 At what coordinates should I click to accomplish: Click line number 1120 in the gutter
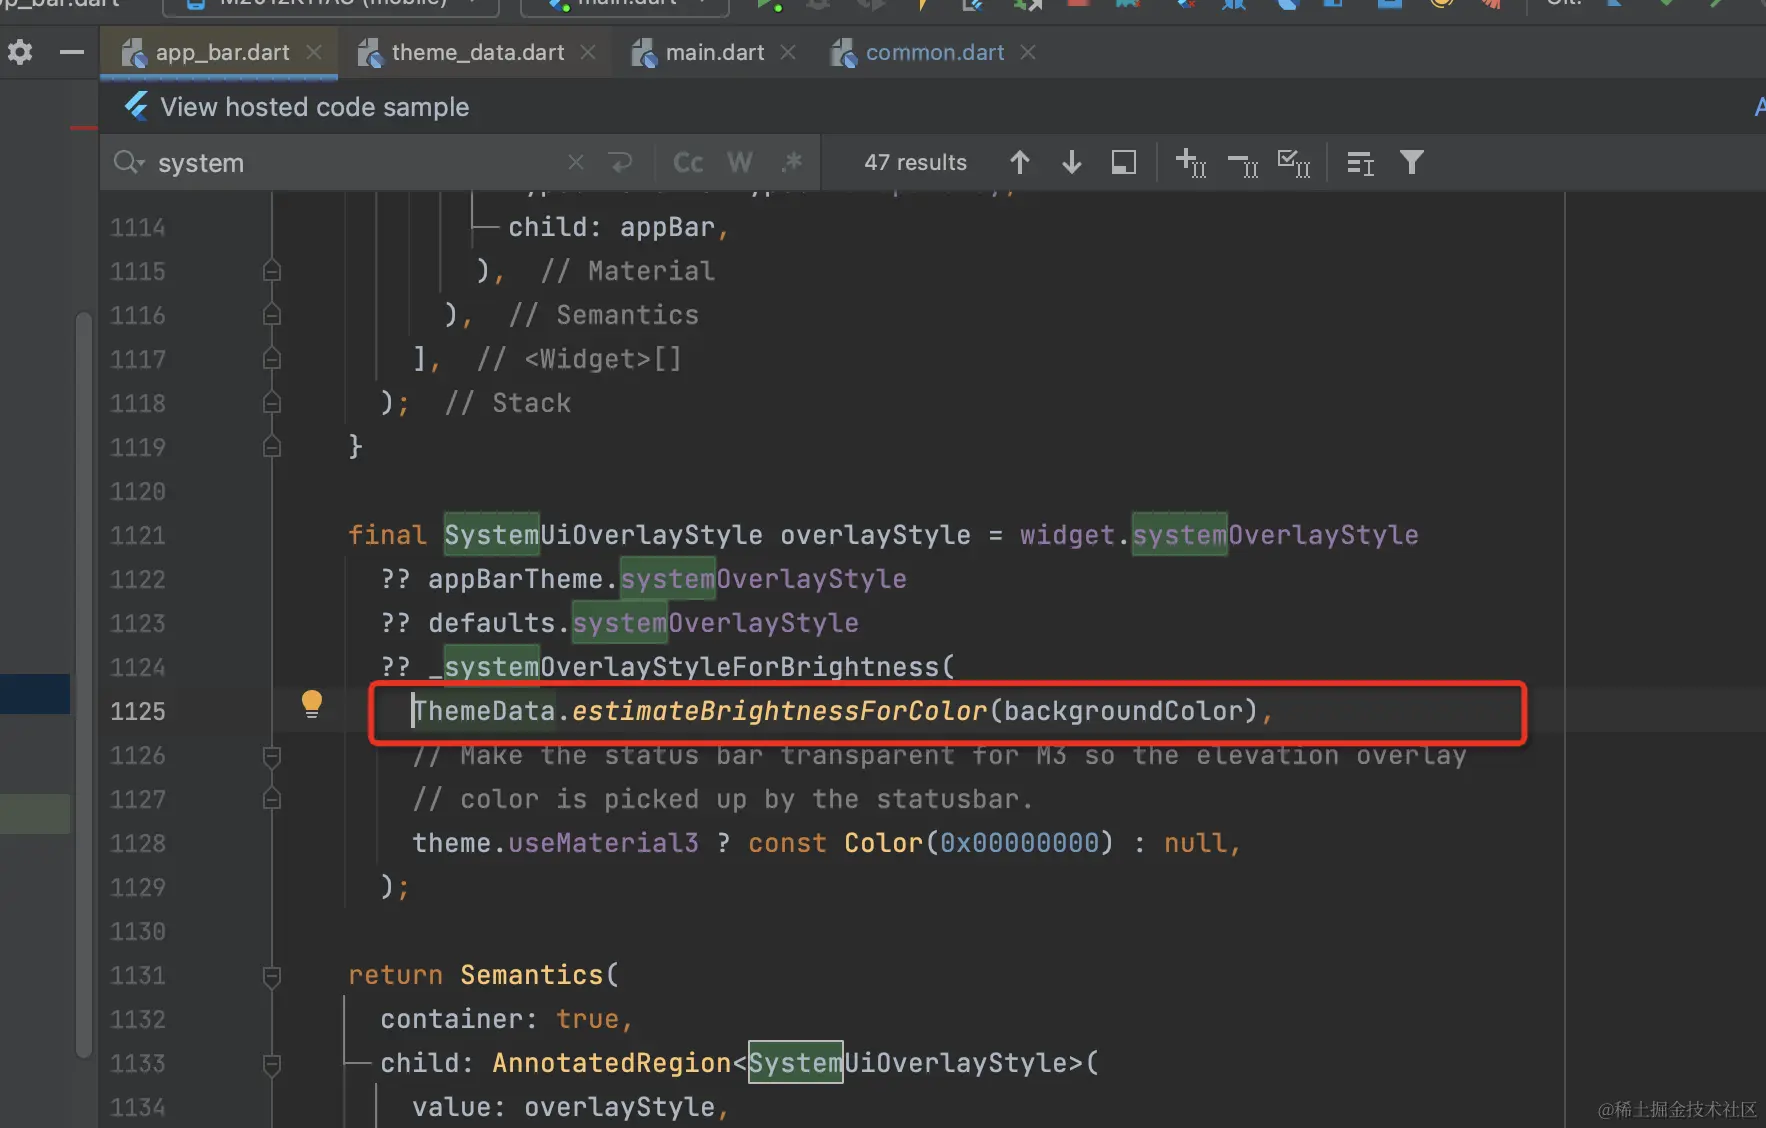138,491
